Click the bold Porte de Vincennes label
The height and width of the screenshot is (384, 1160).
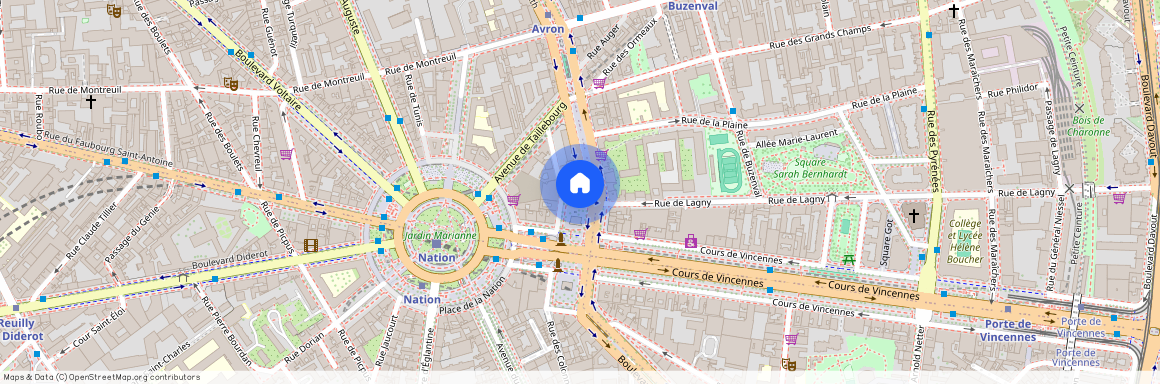[x=1008, y=331]
